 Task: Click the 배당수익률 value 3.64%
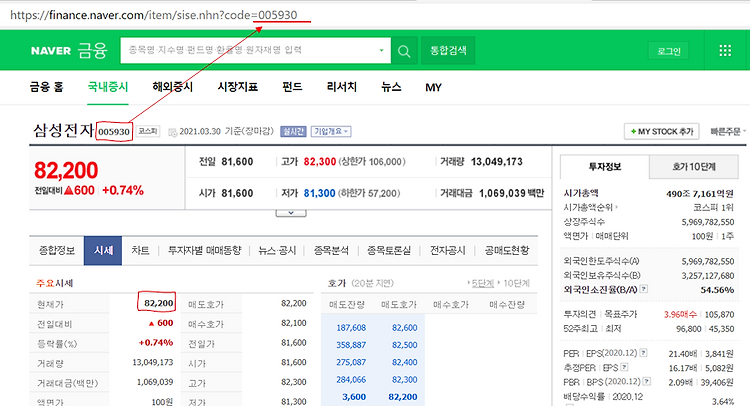(722, 401)
